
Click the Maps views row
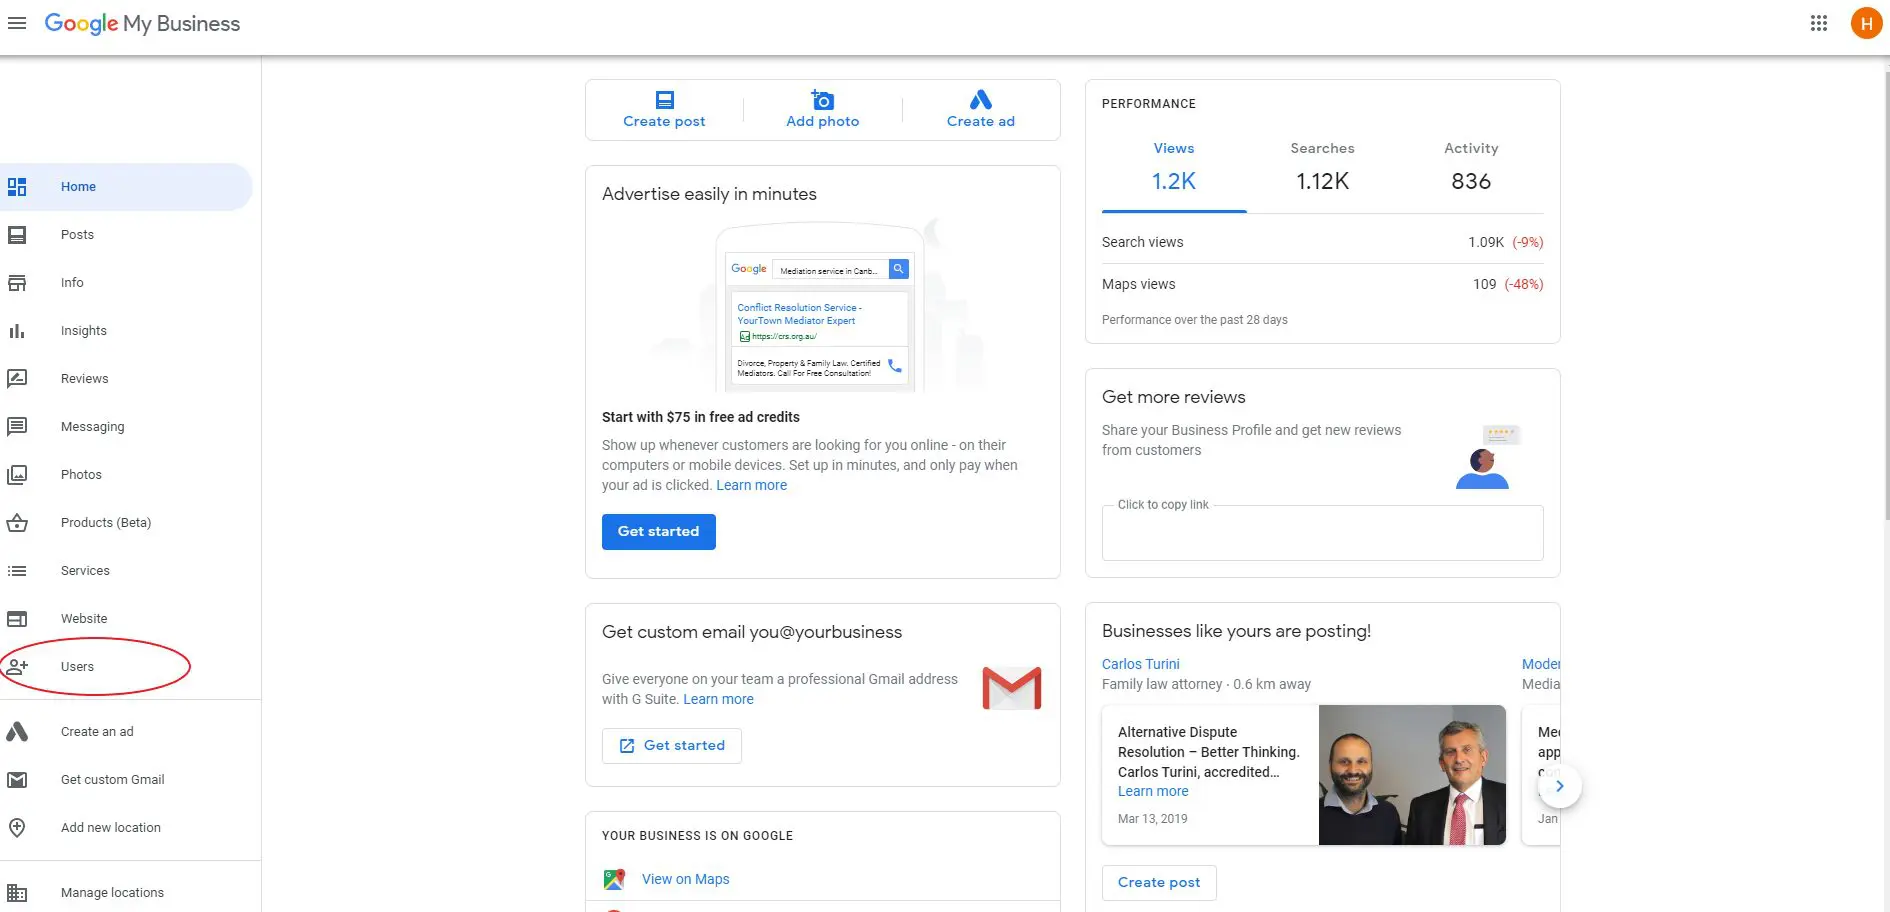[1322, 284]
